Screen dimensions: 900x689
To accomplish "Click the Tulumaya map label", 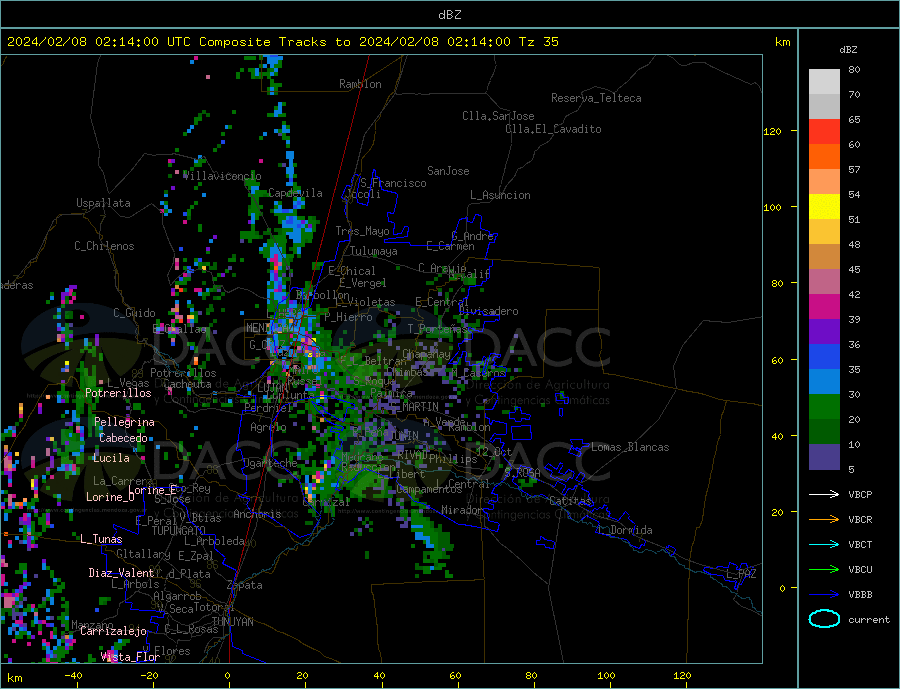I will click(x=374, y=251).
